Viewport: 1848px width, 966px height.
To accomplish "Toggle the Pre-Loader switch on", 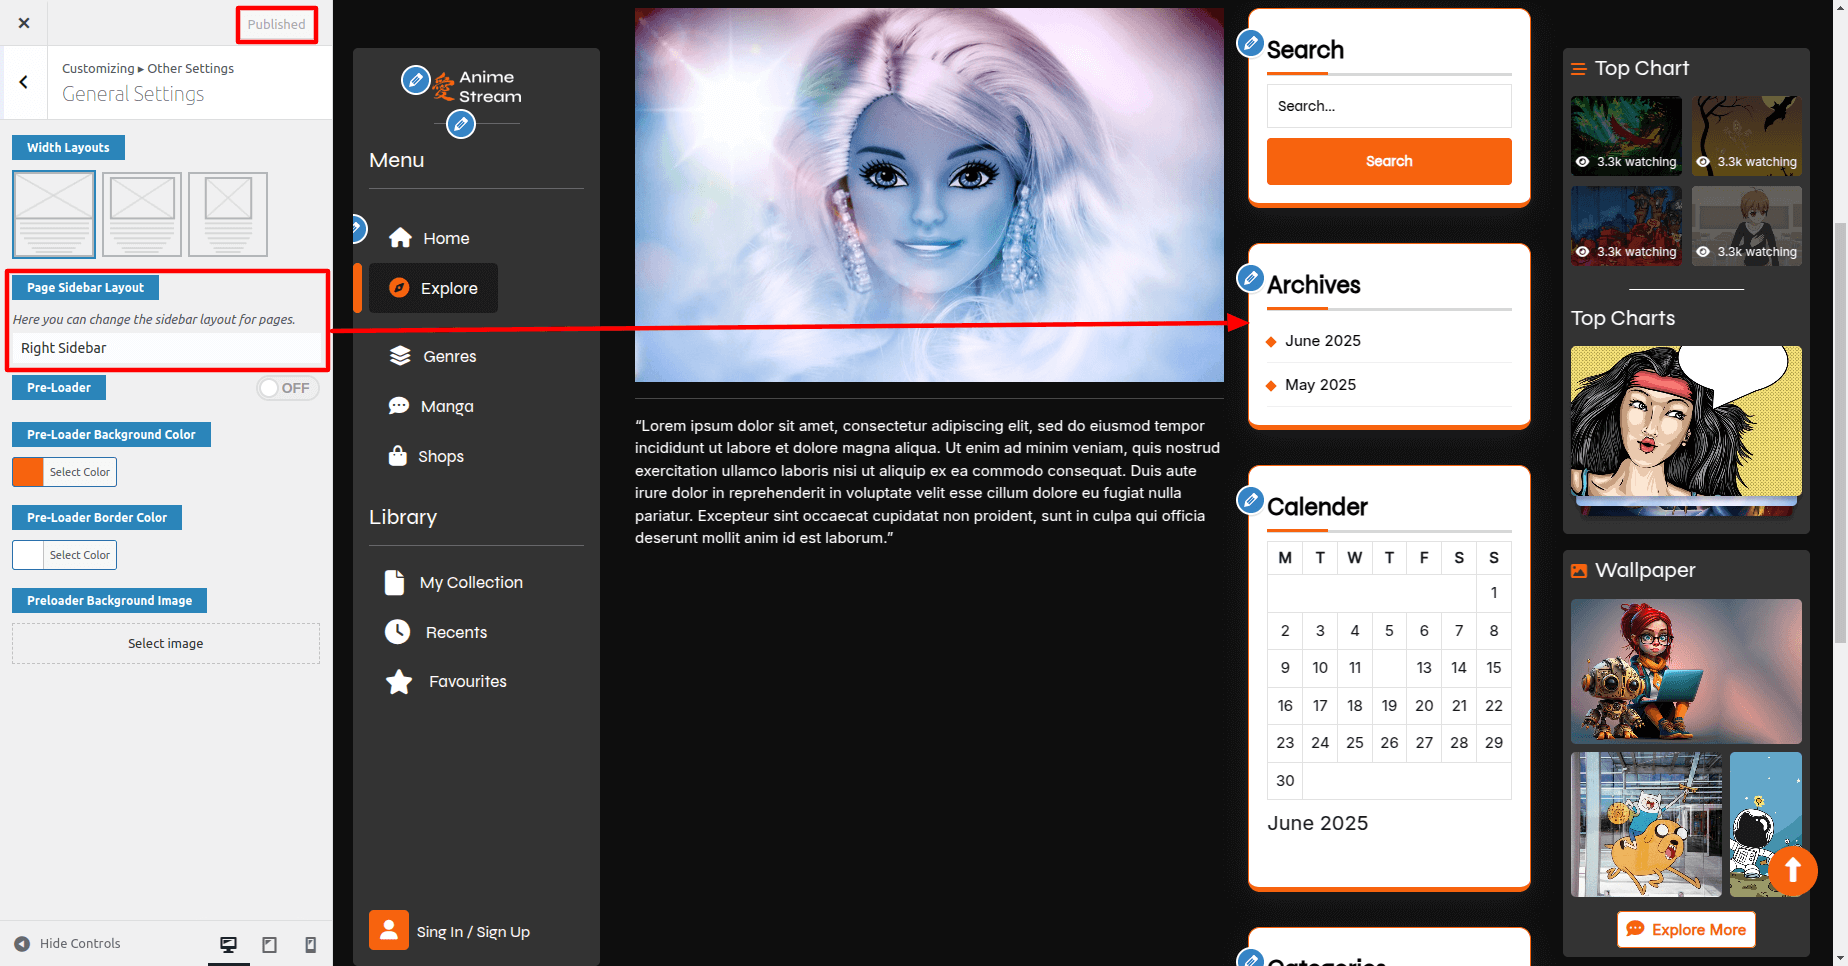I will [287, 388].
